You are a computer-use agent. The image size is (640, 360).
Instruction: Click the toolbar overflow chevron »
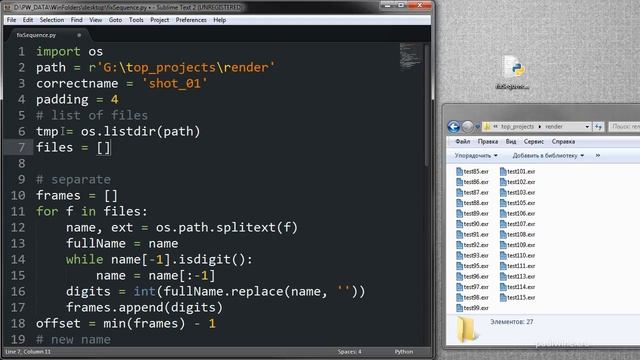point(598,156)
